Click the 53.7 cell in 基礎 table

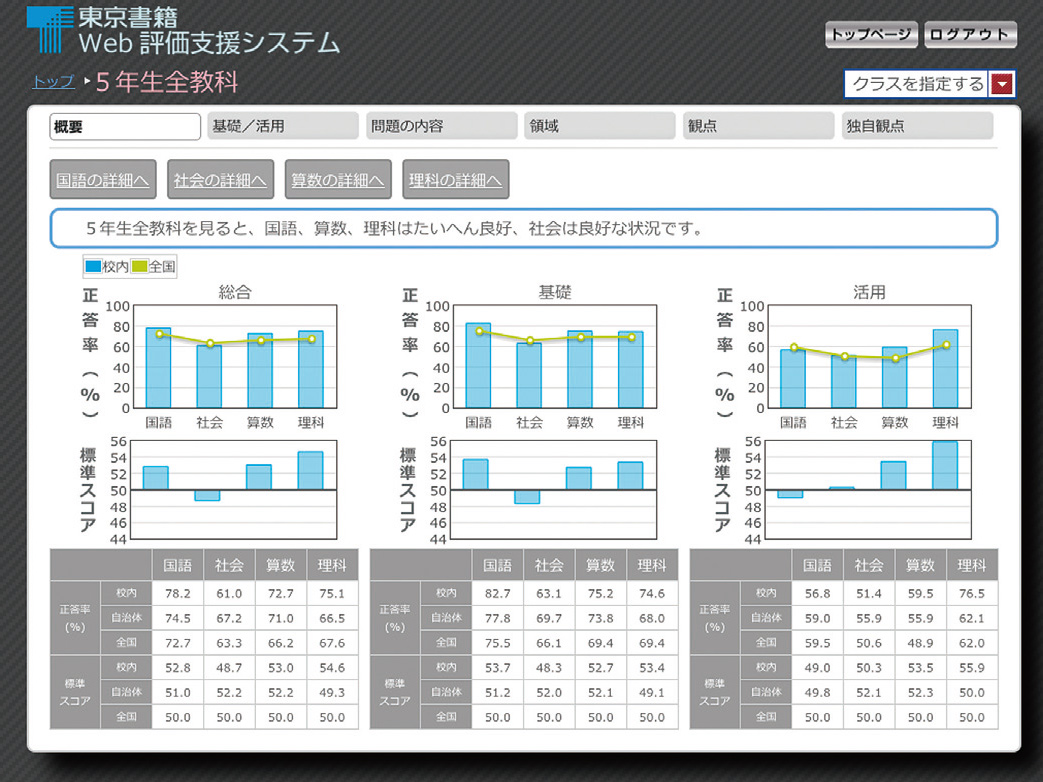click(498, 668)
